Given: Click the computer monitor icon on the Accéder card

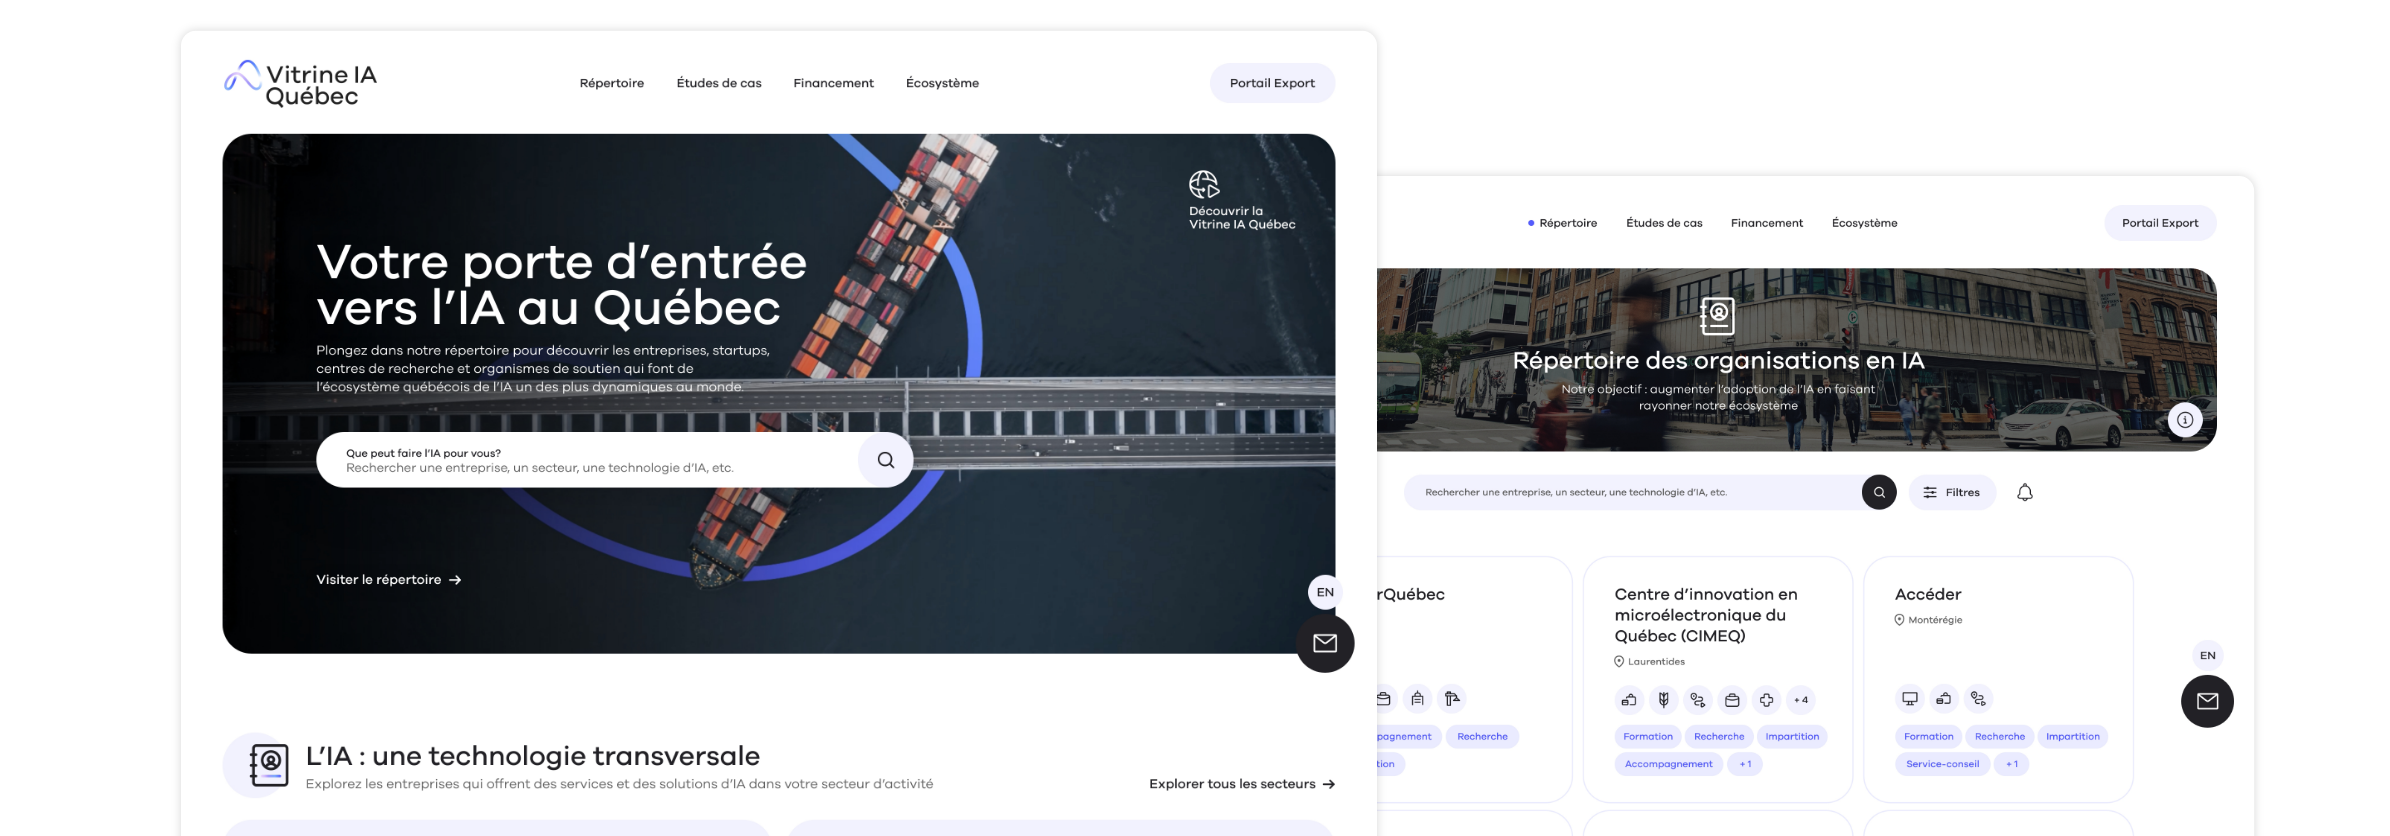Looking at the screenshot, I should [x=1910, y=699].
